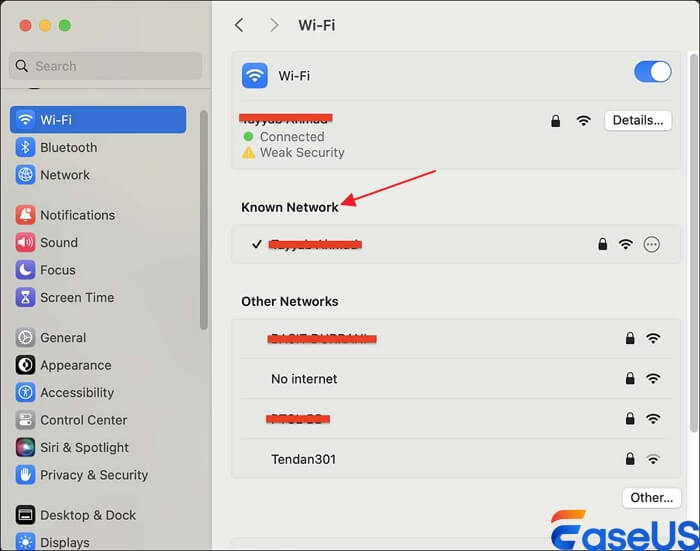Viewport: 700px width, 551px height.
Task: Go back with the left chevron
Action: coord(239,25)
